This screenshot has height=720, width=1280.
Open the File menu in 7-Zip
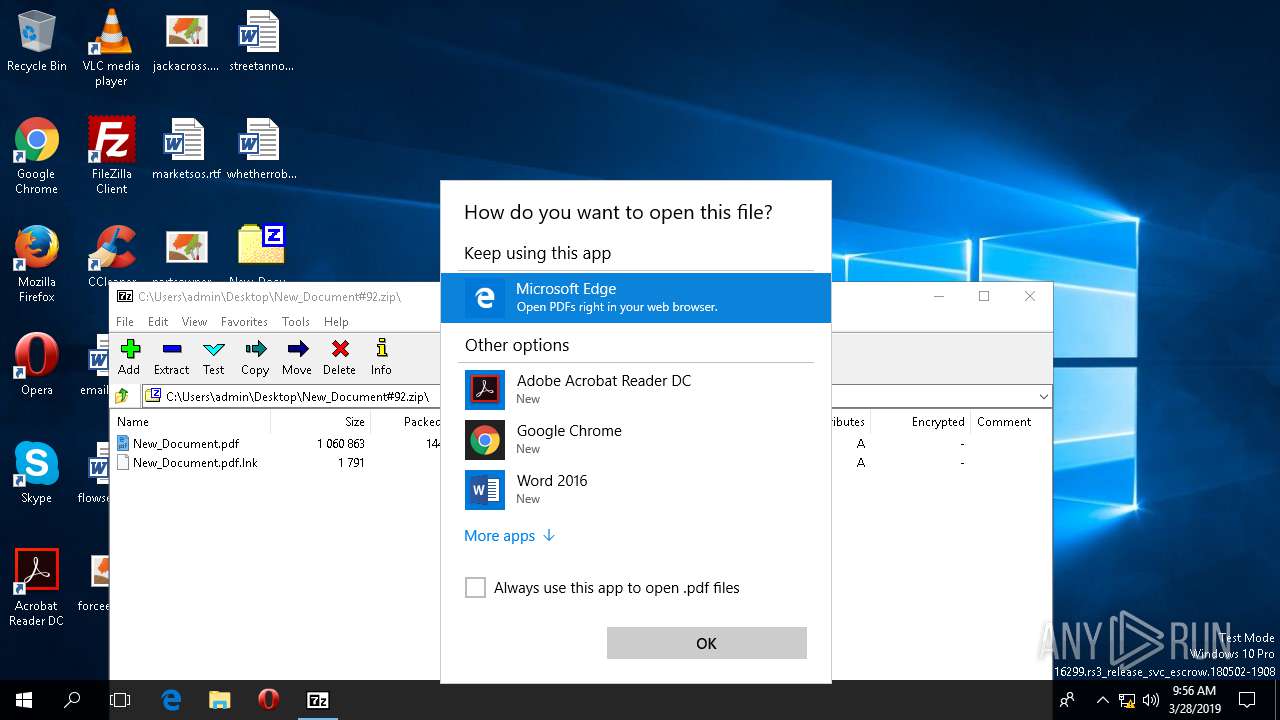[x=125, y=322]
